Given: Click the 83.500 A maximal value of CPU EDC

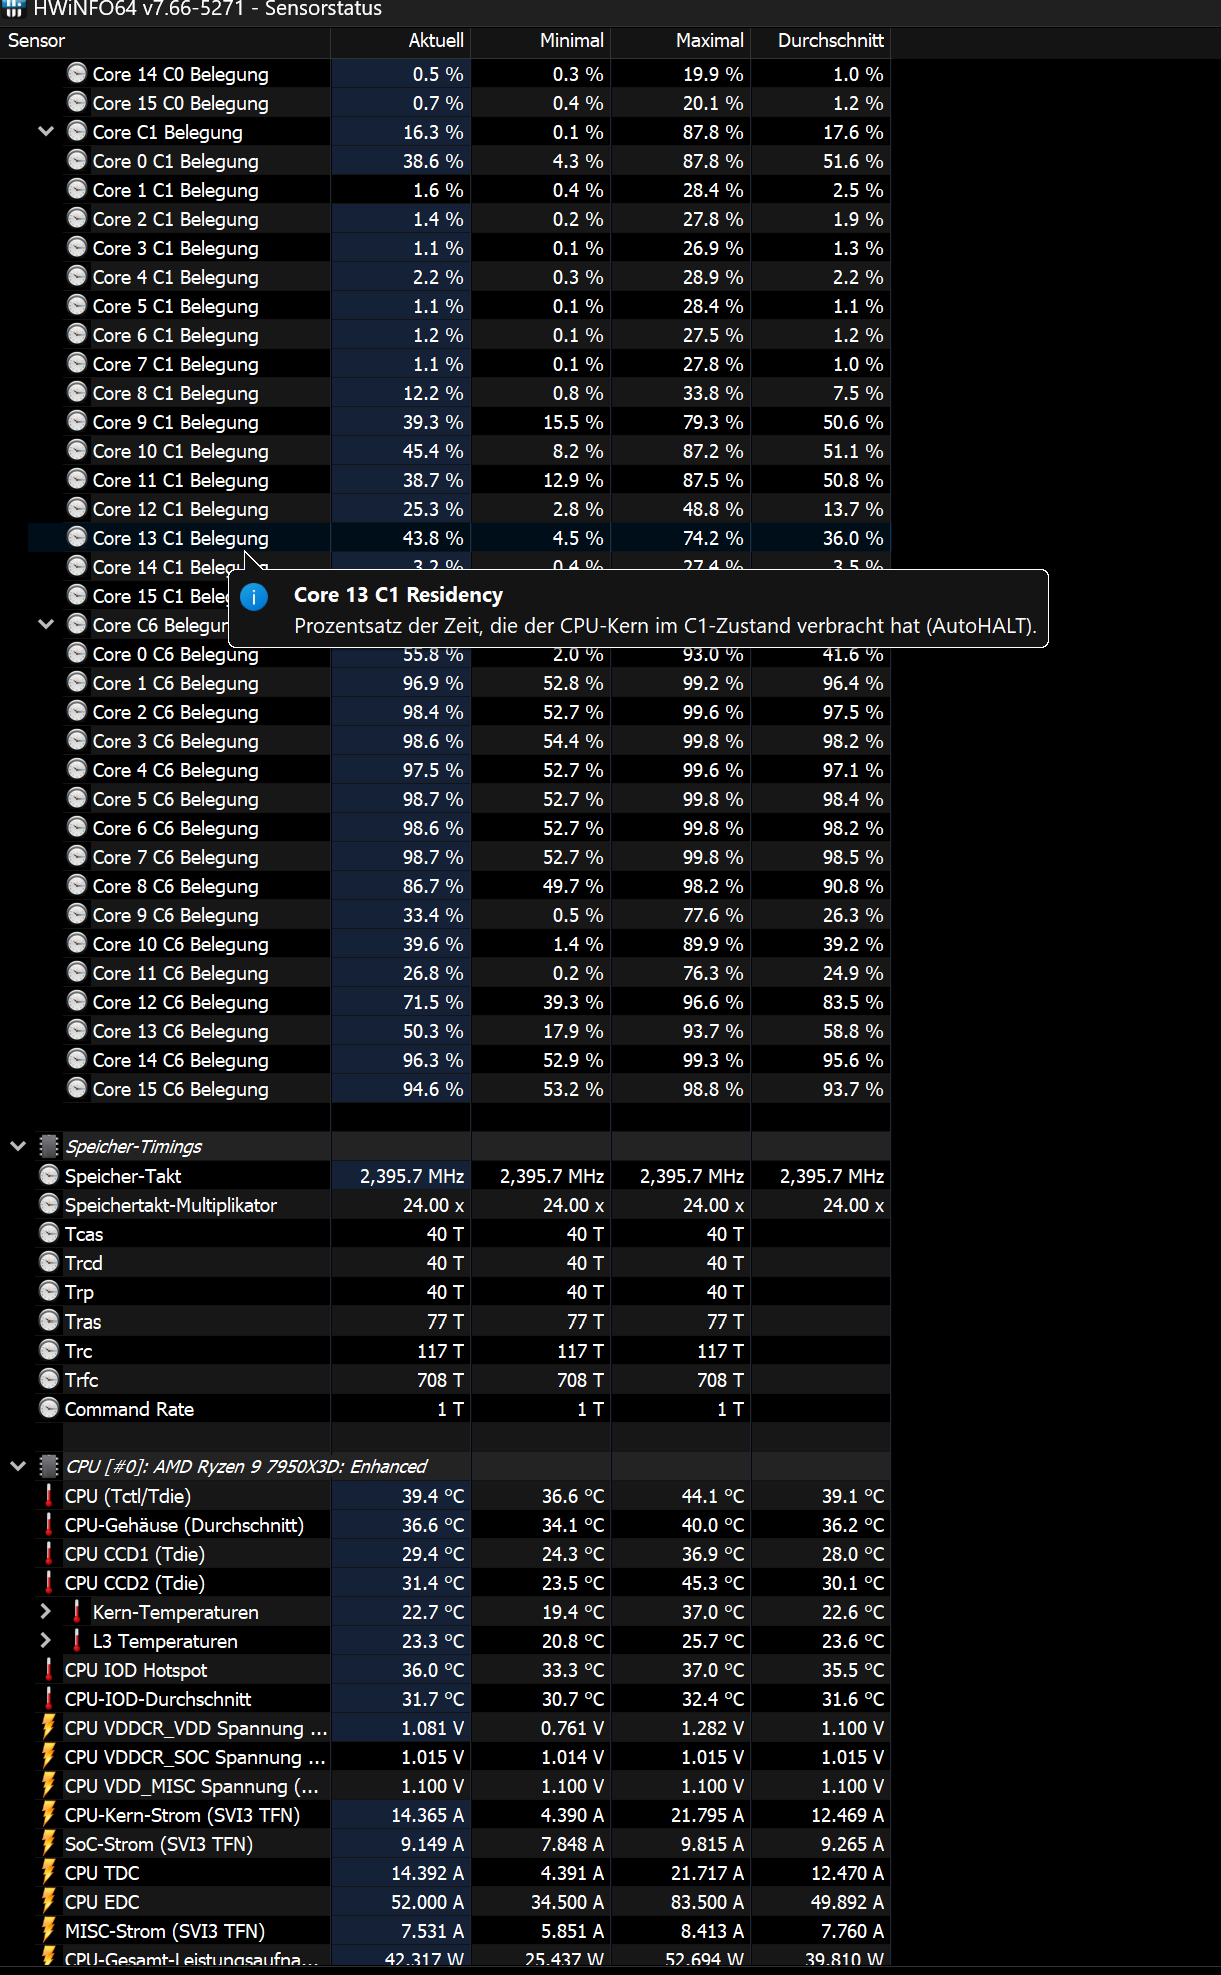Looking at the screenshot, I should tap(707, 1902).
